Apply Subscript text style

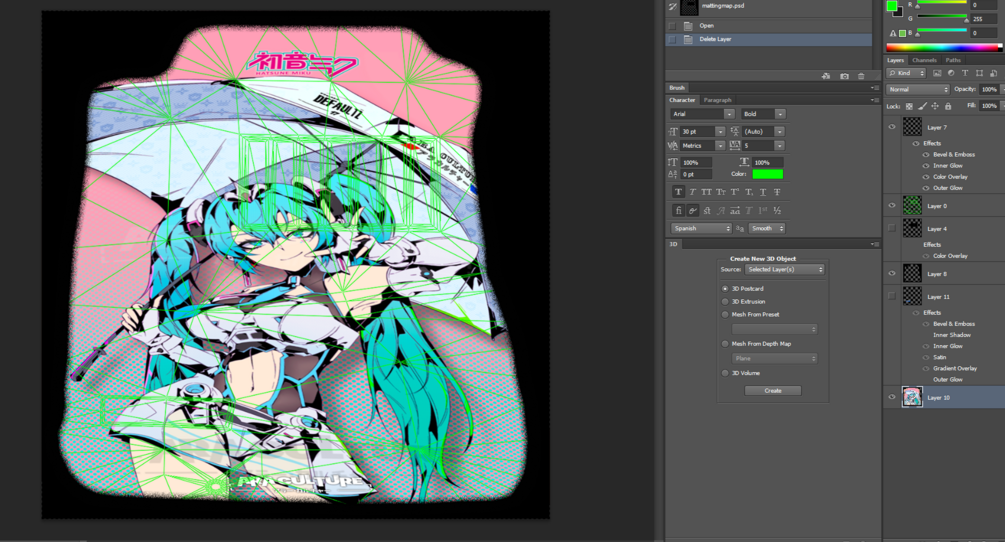coord(749,192)
